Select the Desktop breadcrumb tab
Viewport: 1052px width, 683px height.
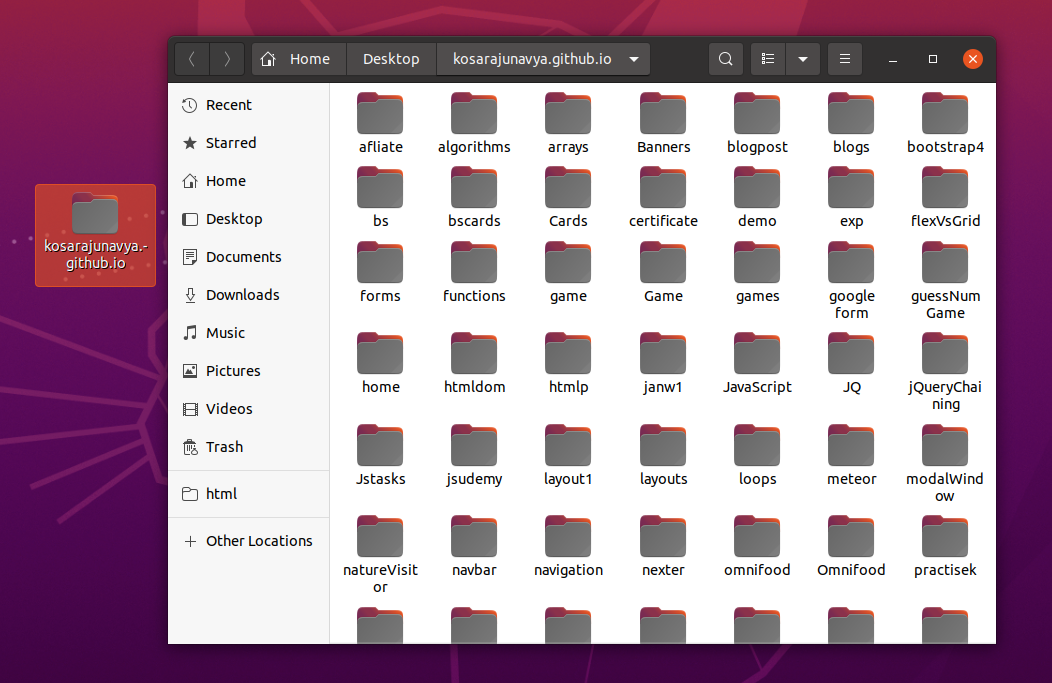point(391,59)
